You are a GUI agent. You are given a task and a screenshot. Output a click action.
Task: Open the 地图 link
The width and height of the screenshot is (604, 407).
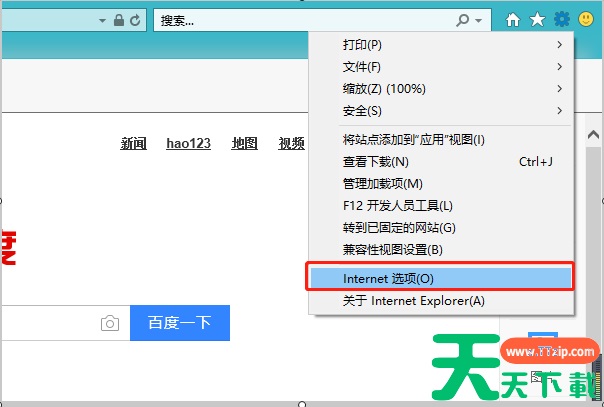(x=245, y=143)
